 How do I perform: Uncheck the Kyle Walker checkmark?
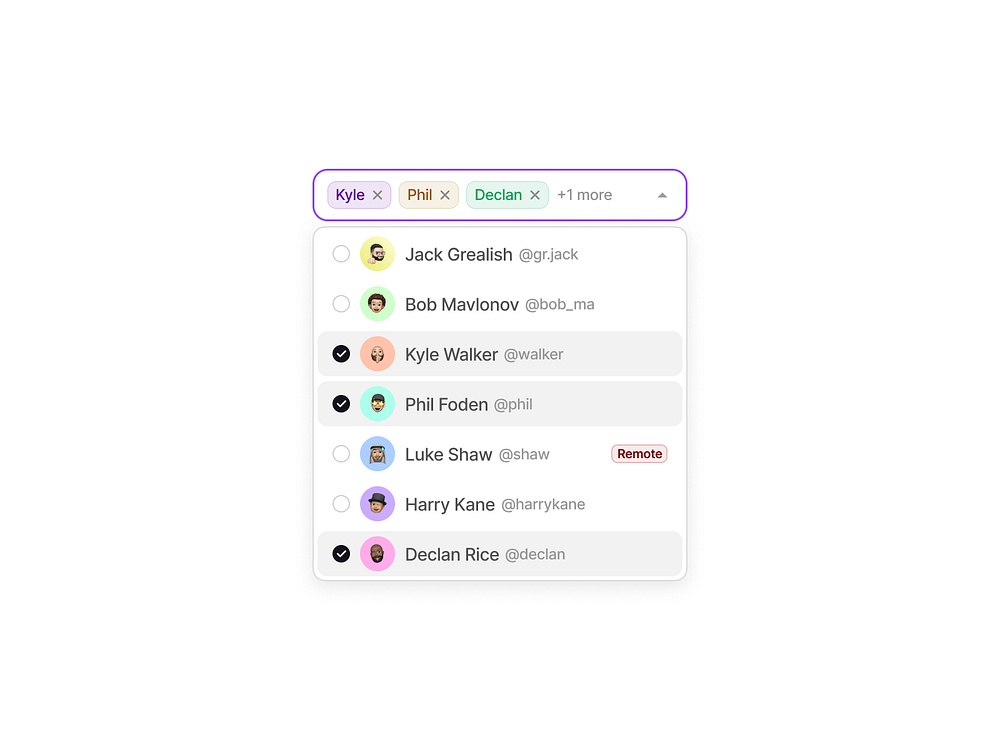click(341, 354)
